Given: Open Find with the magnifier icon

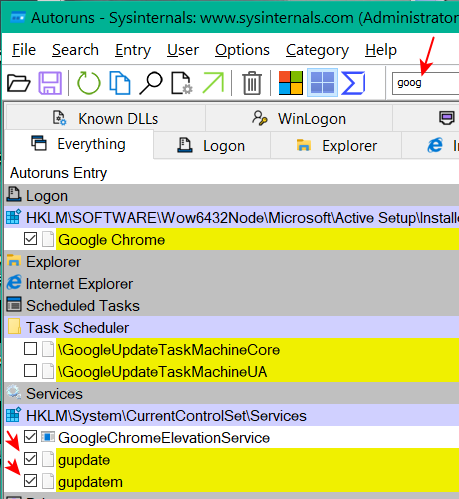Looking at the screenshot, I should pyautogui.click(x=151, y=83).
